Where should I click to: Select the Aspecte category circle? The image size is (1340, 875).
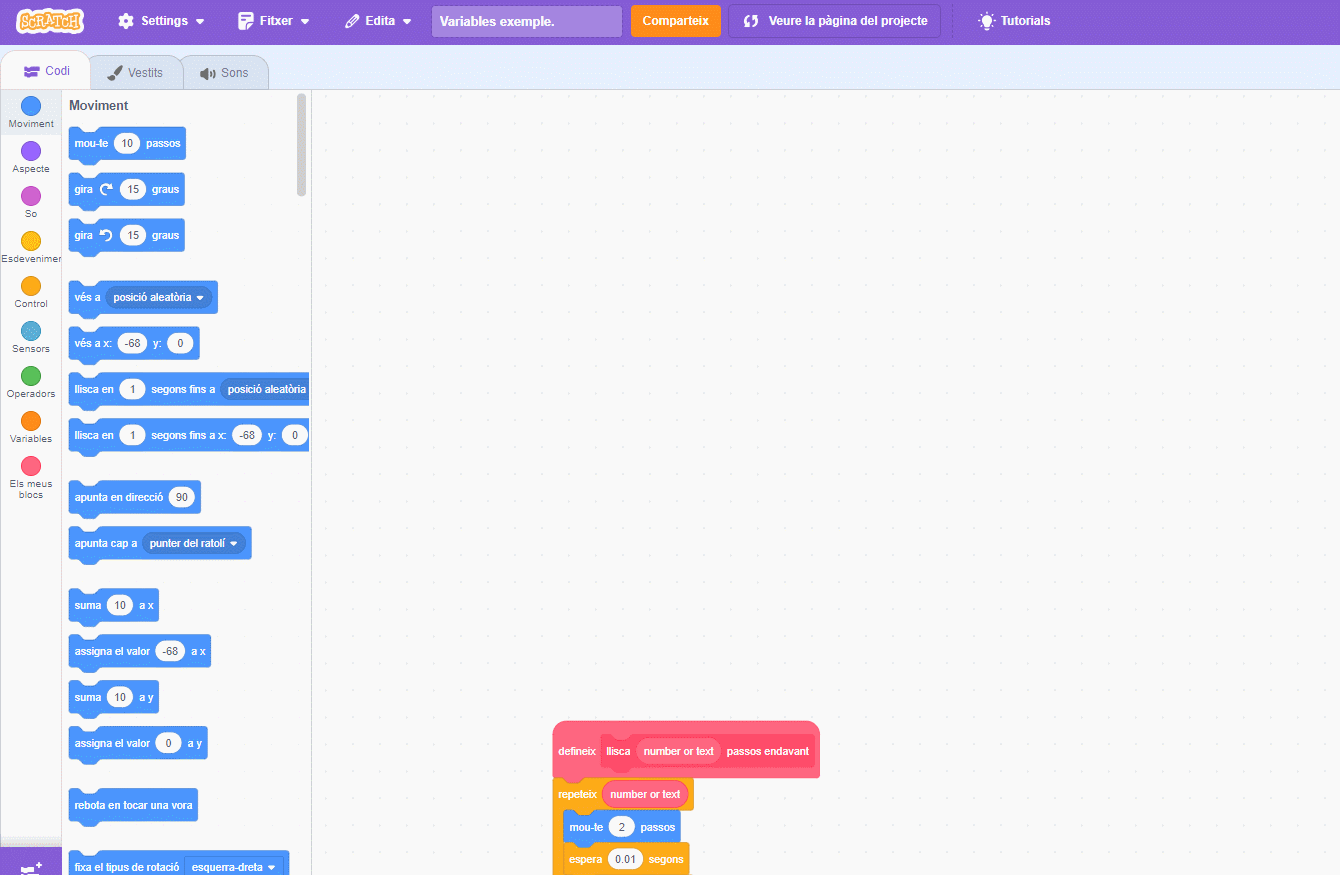[x=31, y=151]
